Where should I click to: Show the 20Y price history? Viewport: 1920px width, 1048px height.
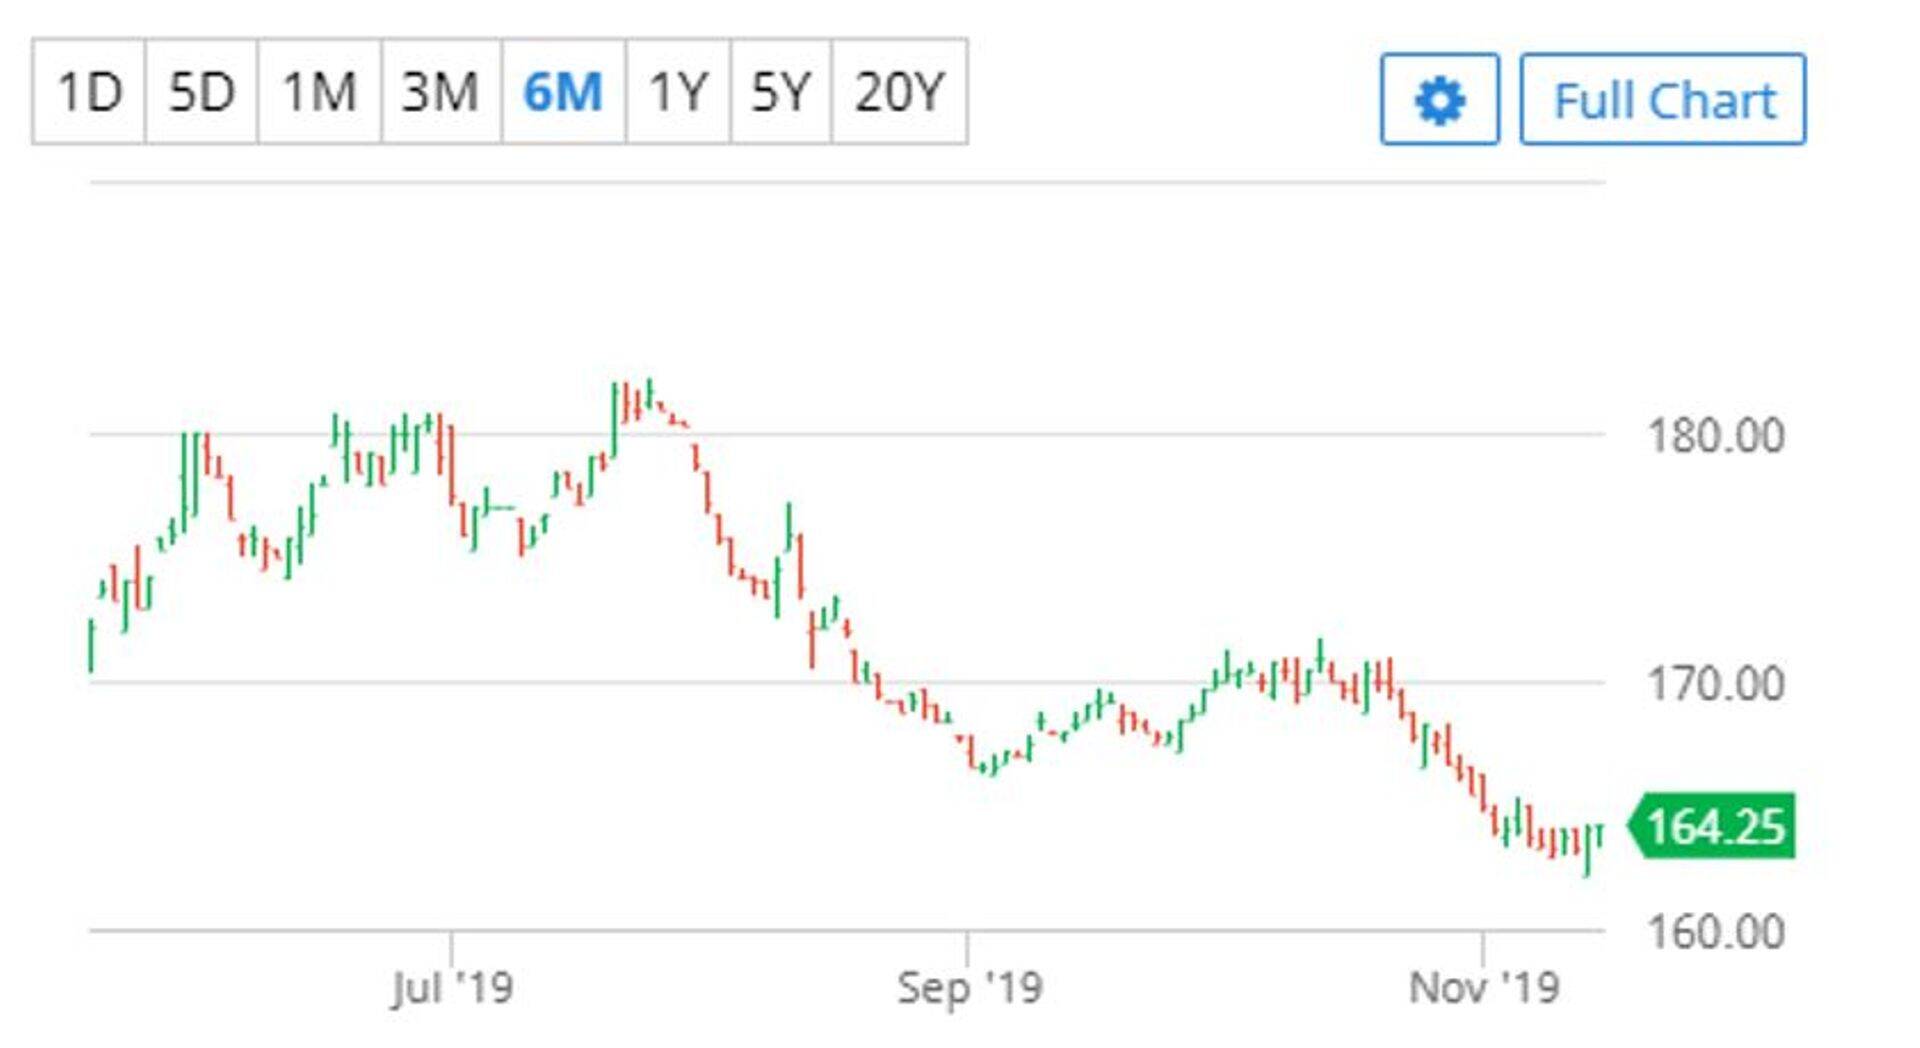(x=899, y=92)
